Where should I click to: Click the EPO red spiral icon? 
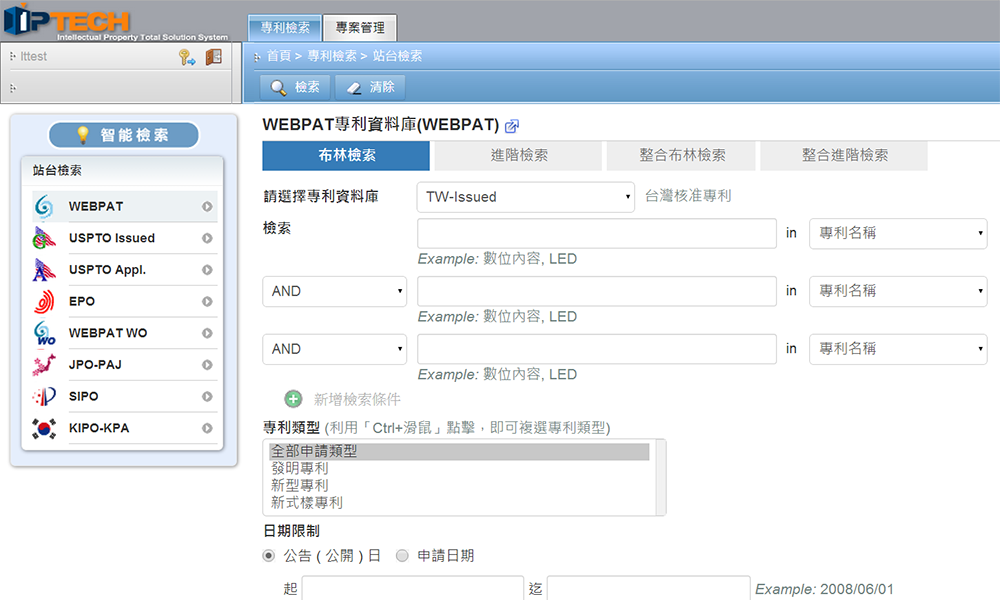[44, 302]
